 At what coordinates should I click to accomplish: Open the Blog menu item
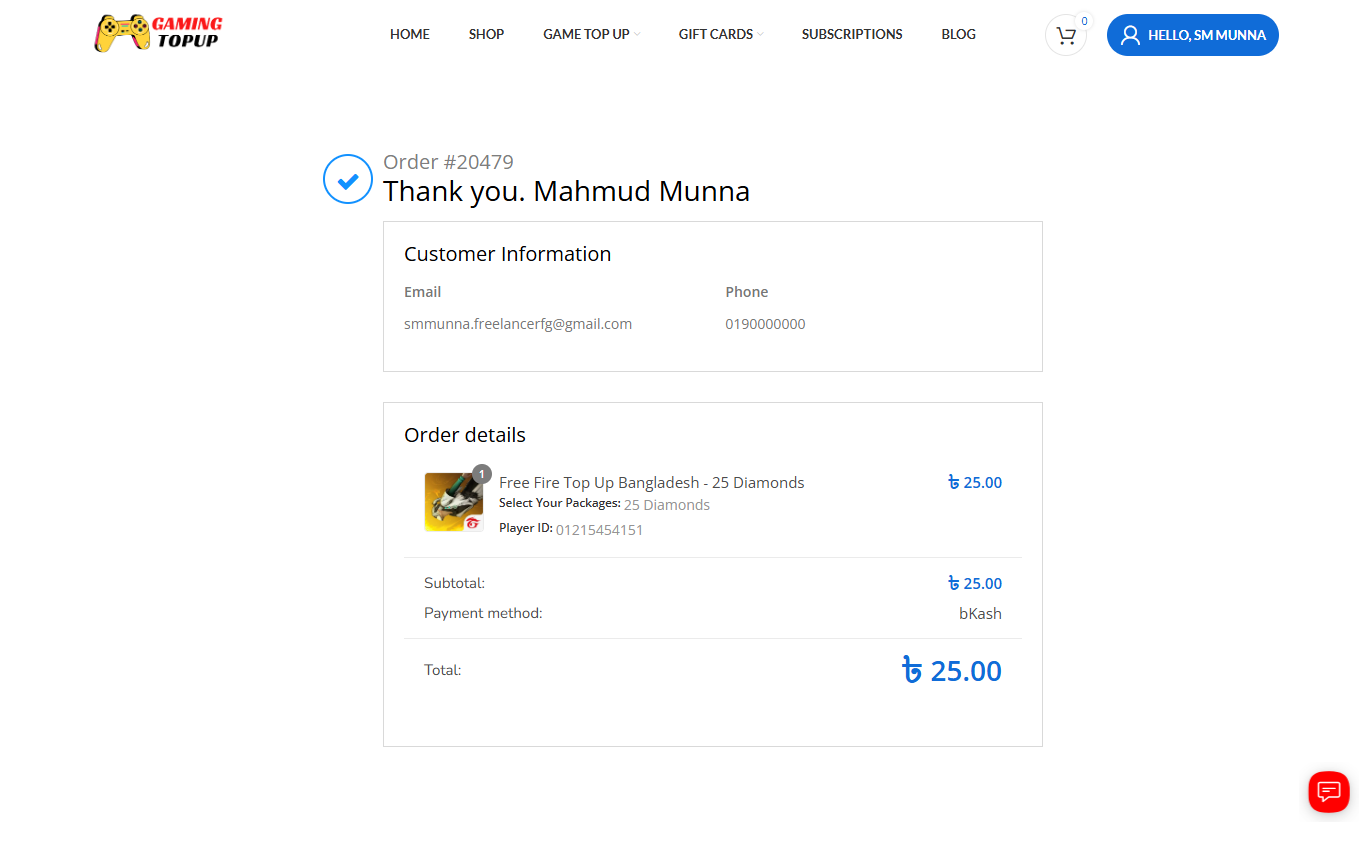click(x=958, y=34)
